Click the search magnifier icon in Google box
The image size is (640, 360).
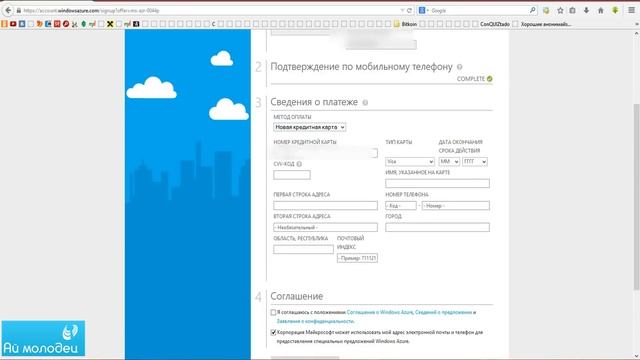click(x=532, y=11)
